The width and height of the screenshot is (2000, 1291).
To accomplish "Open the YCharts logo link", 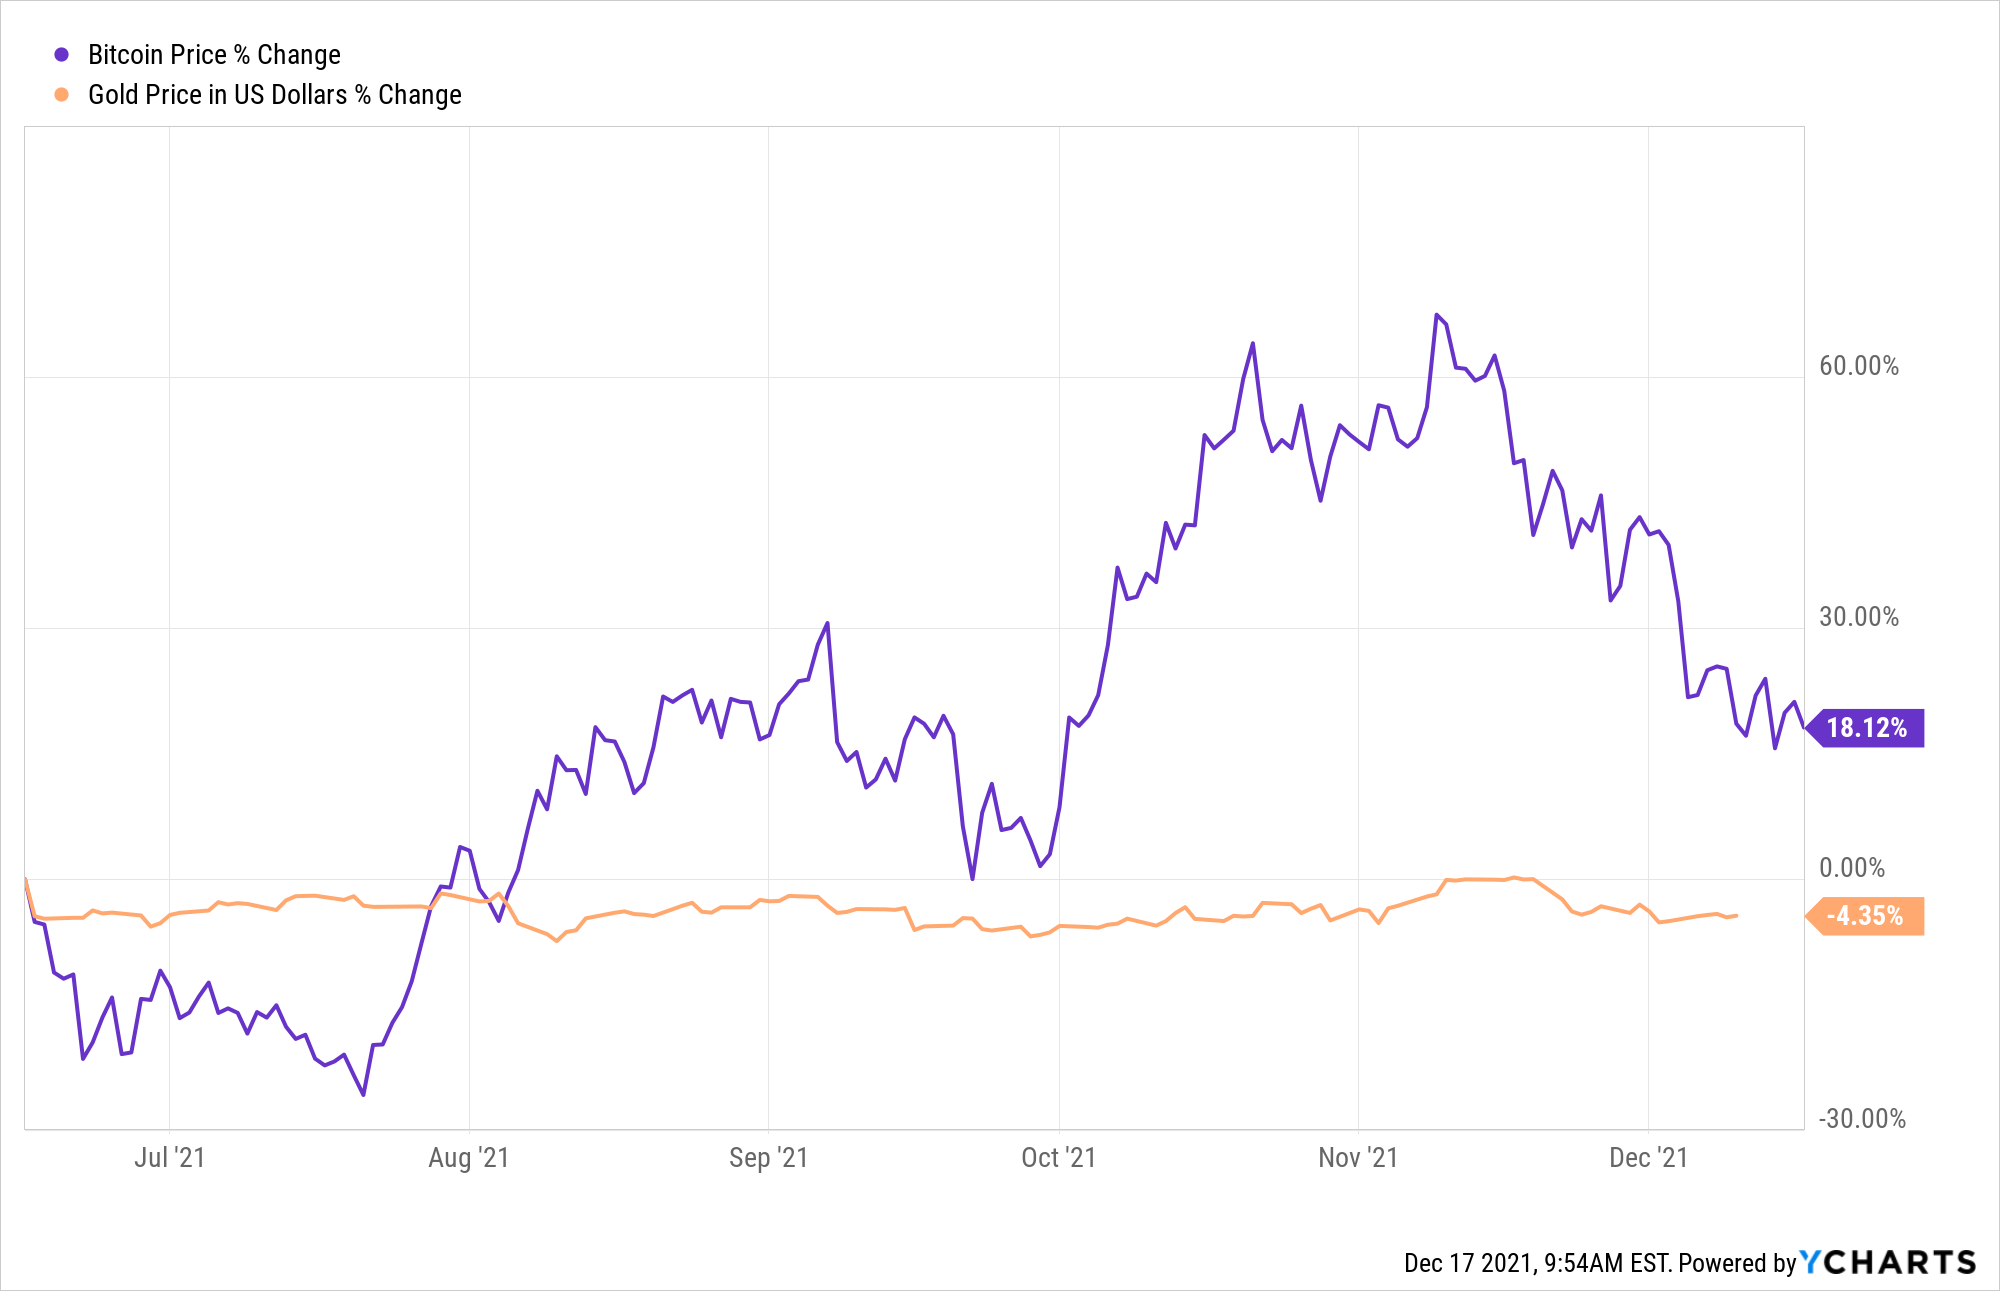I will [1888, 1263].
